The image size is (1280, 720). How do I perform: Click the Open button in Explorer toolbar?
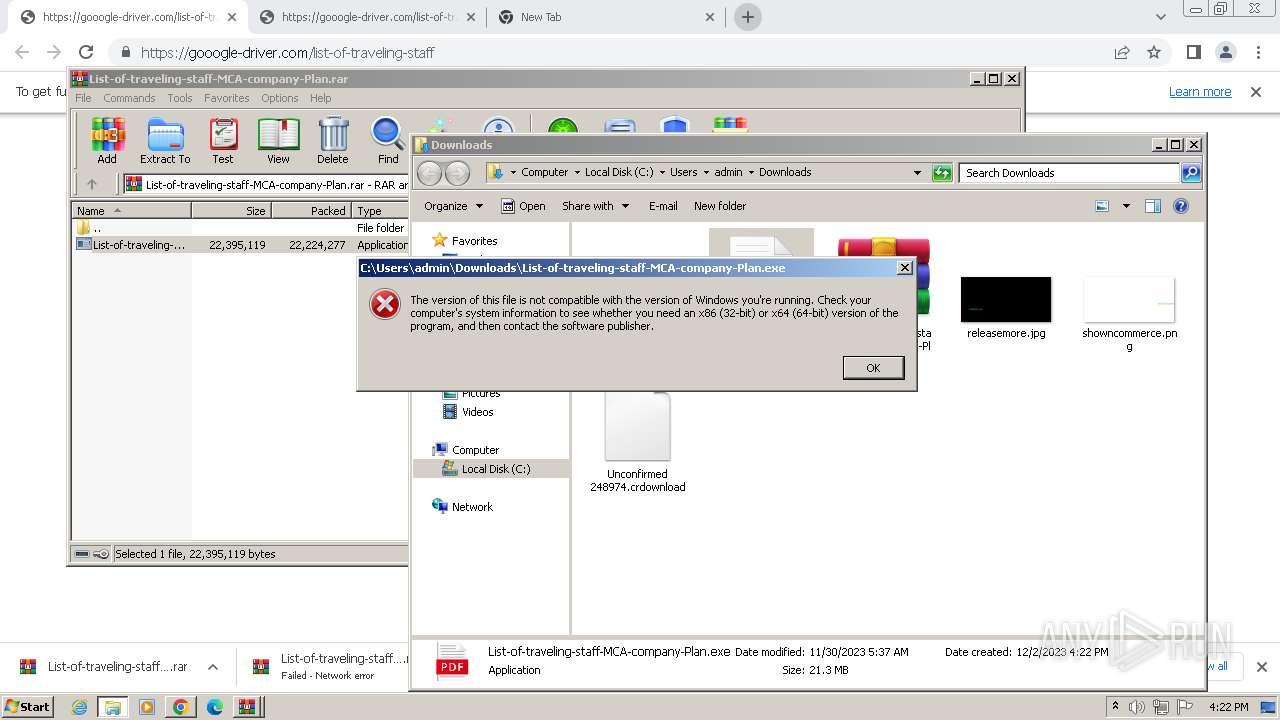click(x=523, y=206)
